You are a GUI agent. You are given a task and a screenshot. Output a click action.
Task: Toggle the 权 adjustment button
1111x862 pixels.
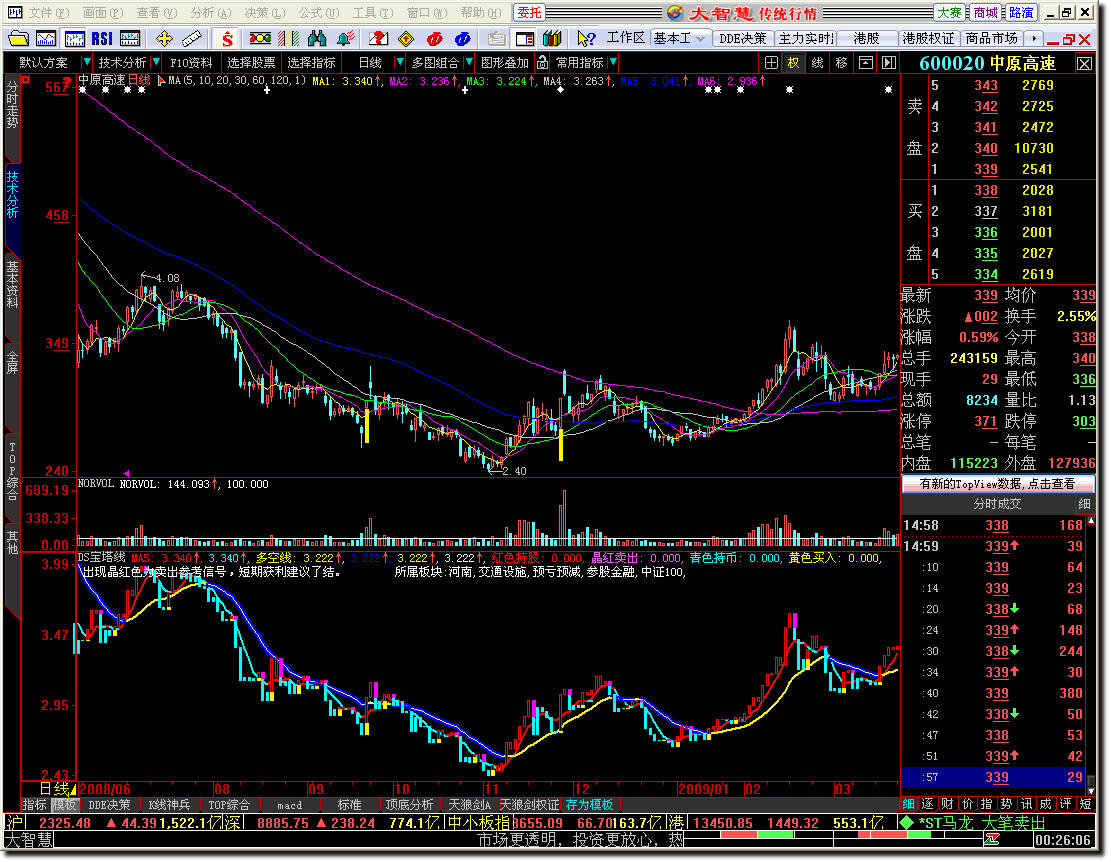794,63
